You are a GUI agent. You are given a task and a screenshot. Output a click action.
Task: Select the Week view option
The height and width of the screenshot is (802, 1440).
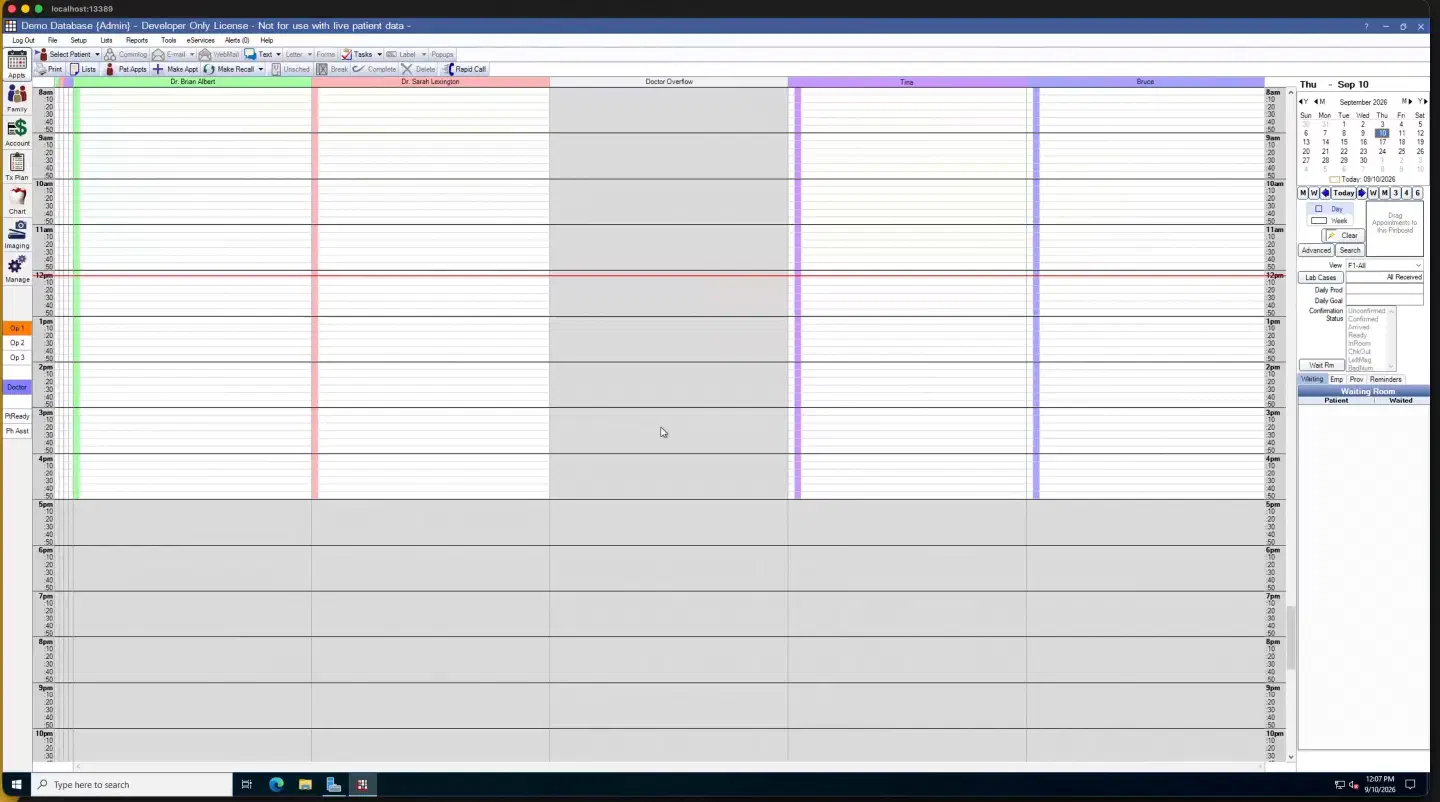[x=1330, y=220]
